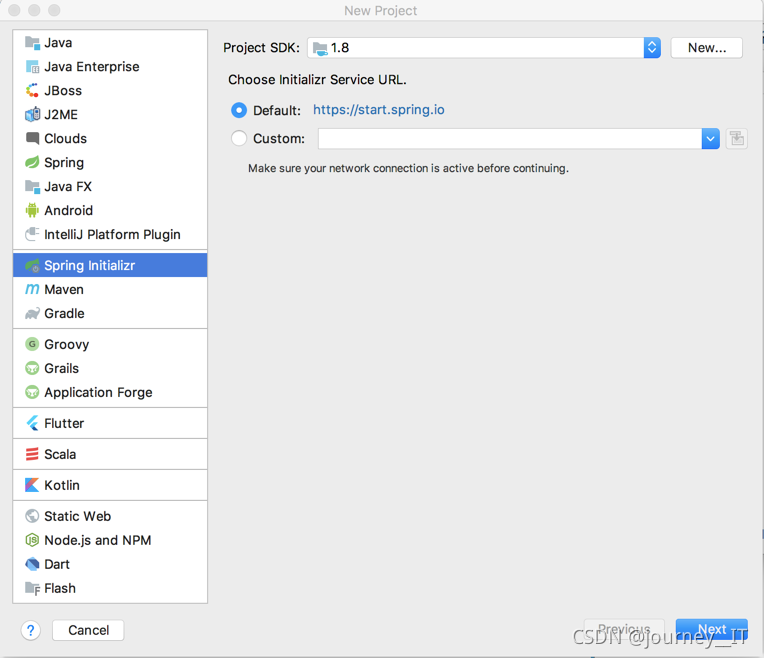
Task: Choose Java project type
Action: (110, 43)
